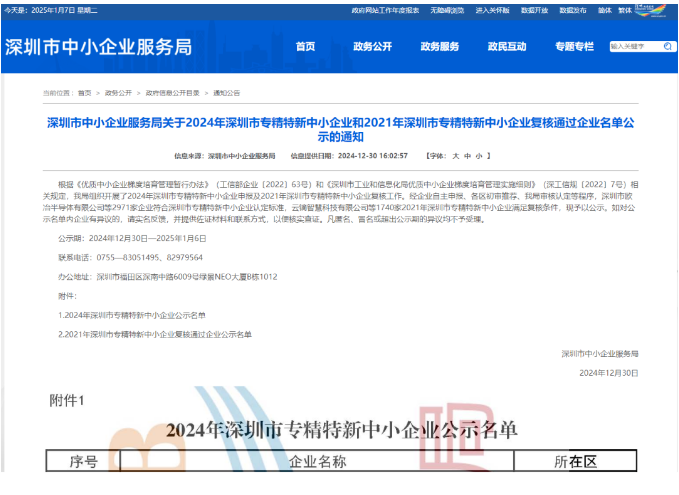Open the 专题专栏 navigation menu
Viewport: 679px width, 495px height.
(574, 46)
